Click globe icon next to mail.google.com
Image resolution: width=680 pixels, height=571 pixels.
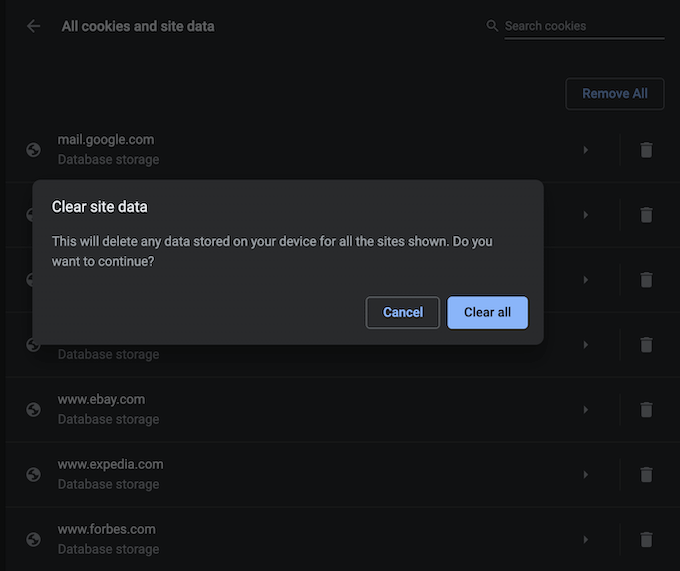[x=34, y=150]
